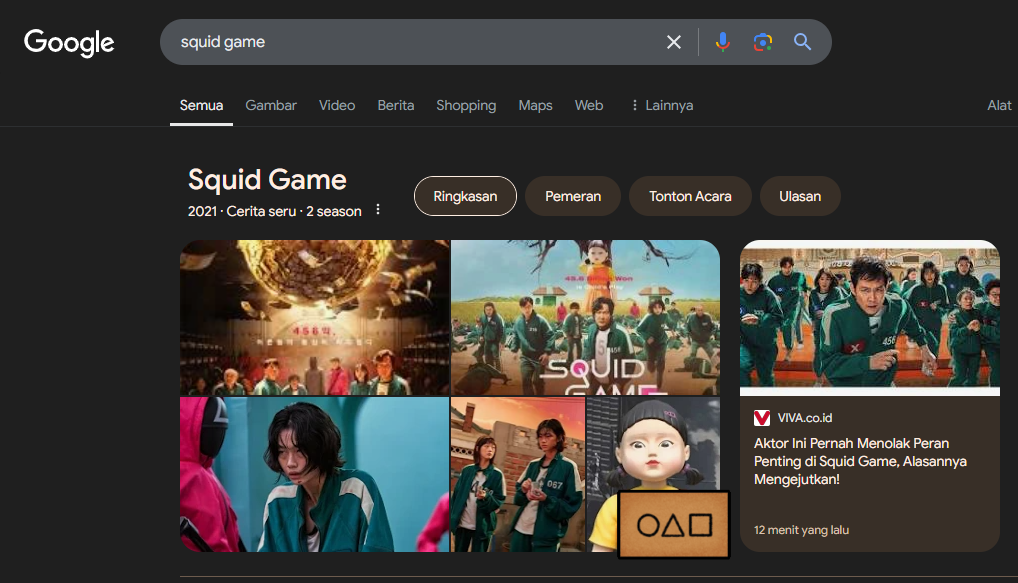Open the Tonton Acara chip
The image size is (1018, 583).
pyautogui.click(x=690, y=196)
